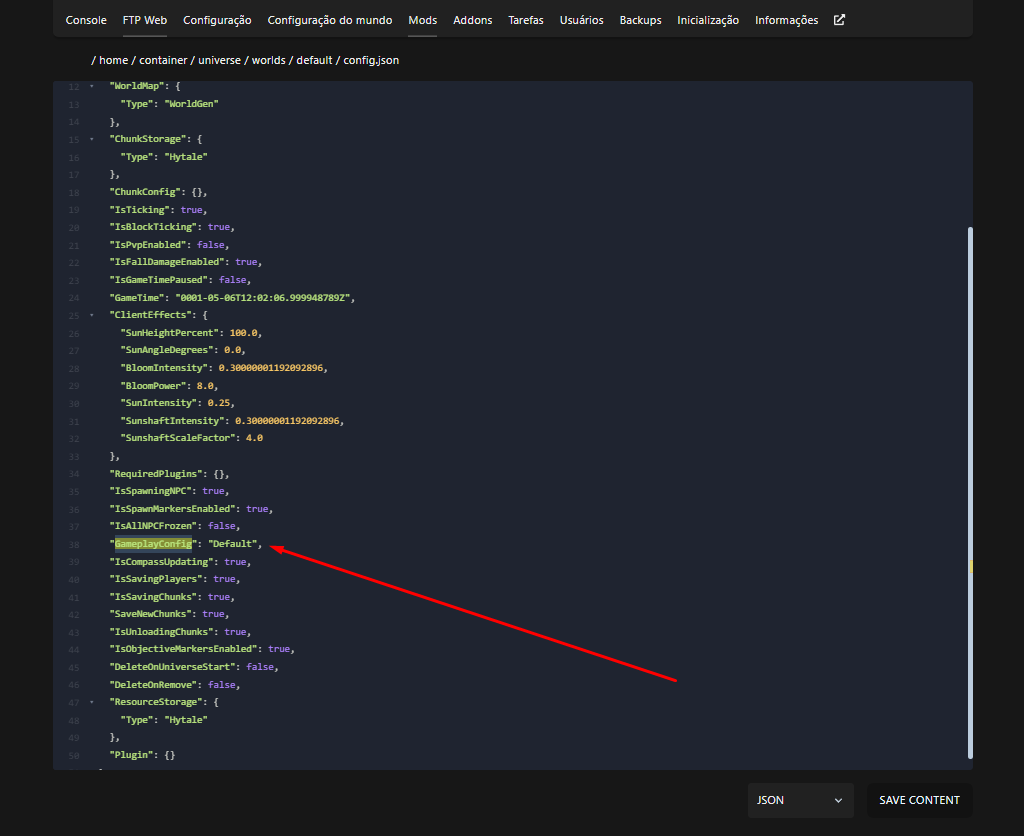
Task: Place cursor on the highlighted GameplayConfig key
Action: (153, 544)
